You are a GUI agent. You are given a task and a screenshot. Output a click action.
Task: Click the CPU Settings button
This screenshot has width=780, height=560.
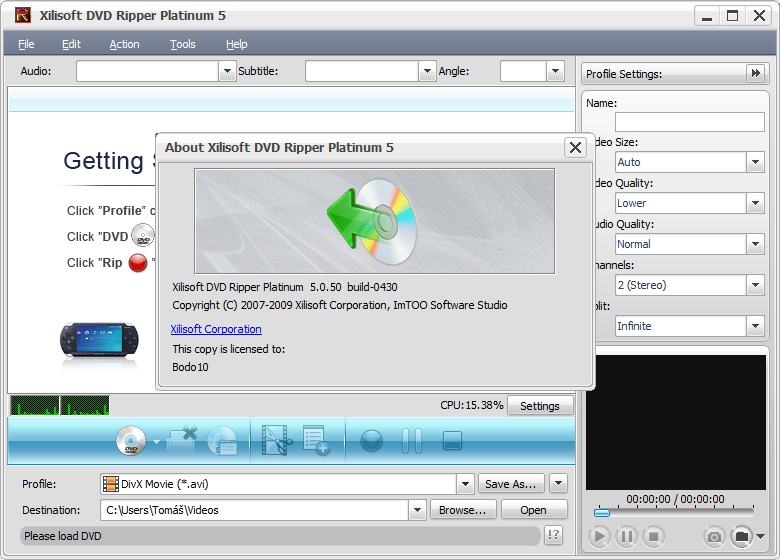click(540, 406)
